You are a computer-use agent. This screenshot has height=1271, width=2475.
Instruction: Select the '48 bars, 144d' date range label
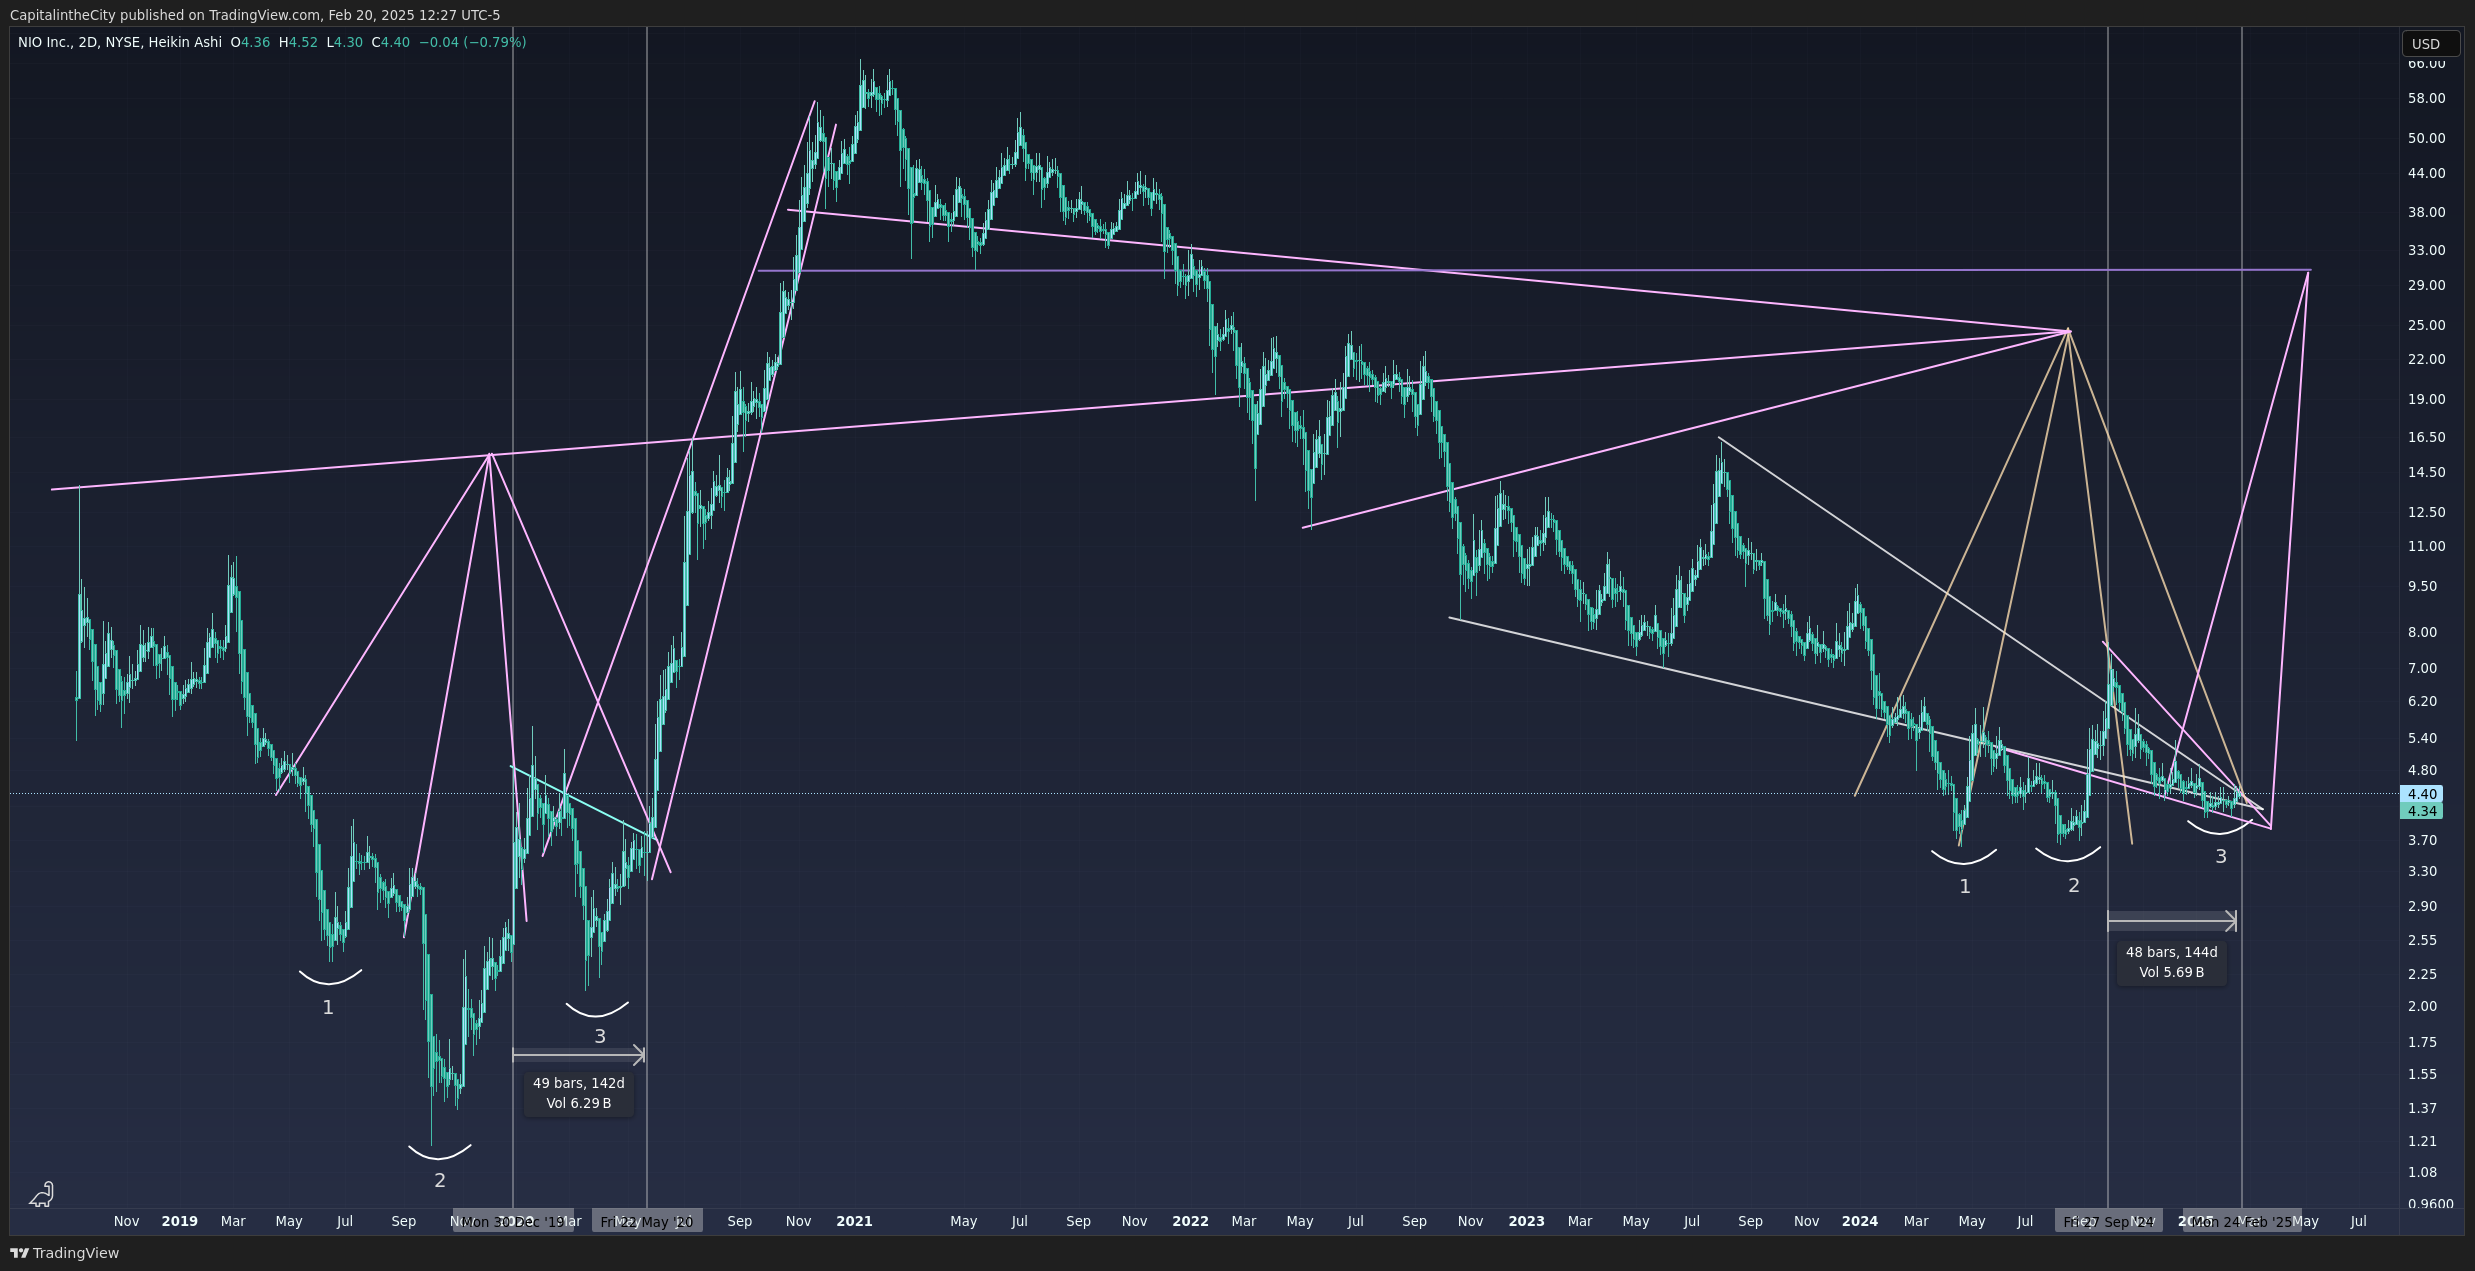tap(2171, 962)
